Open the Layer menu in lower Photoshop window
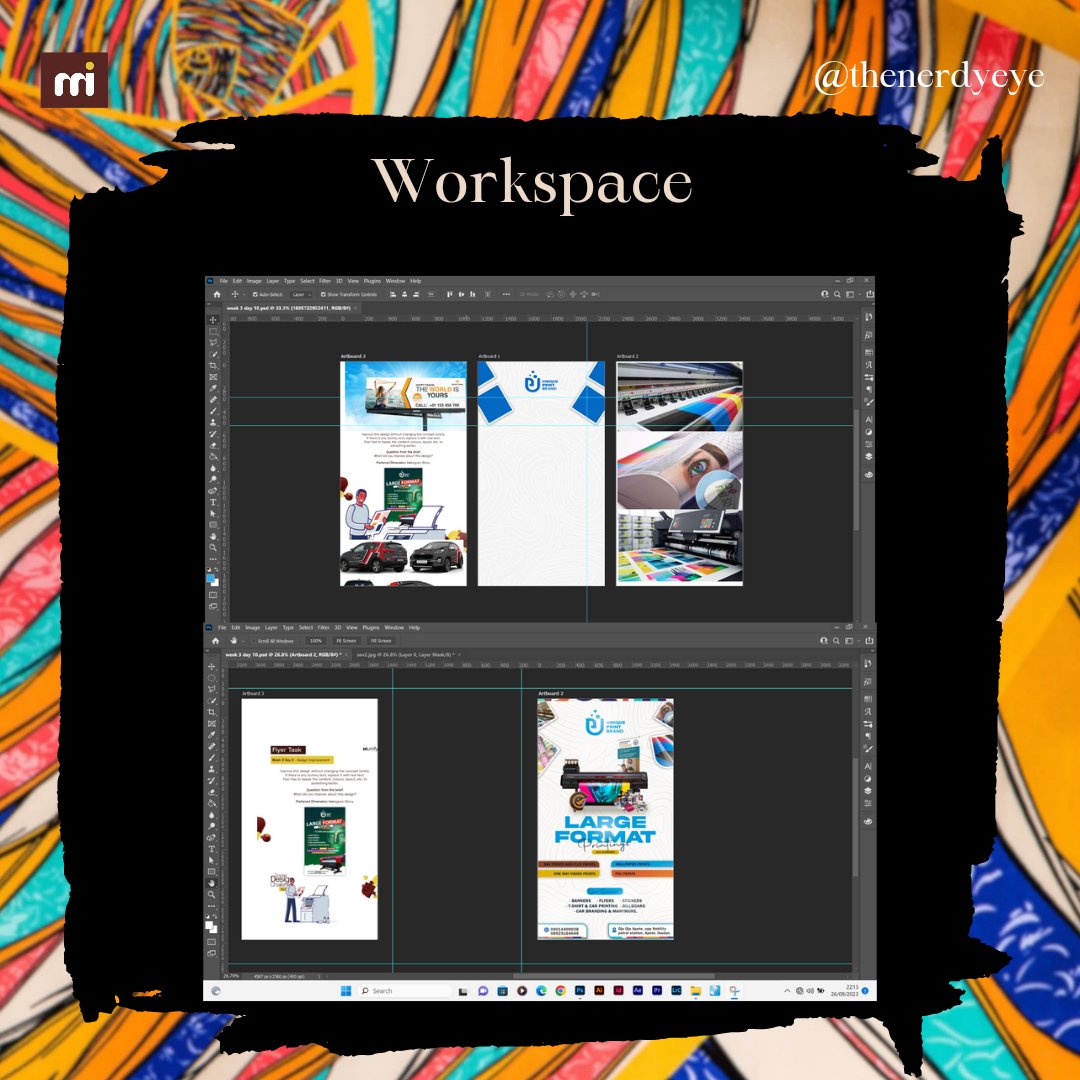Screen dimensions: 1080x1080 [x=271, y=627]
